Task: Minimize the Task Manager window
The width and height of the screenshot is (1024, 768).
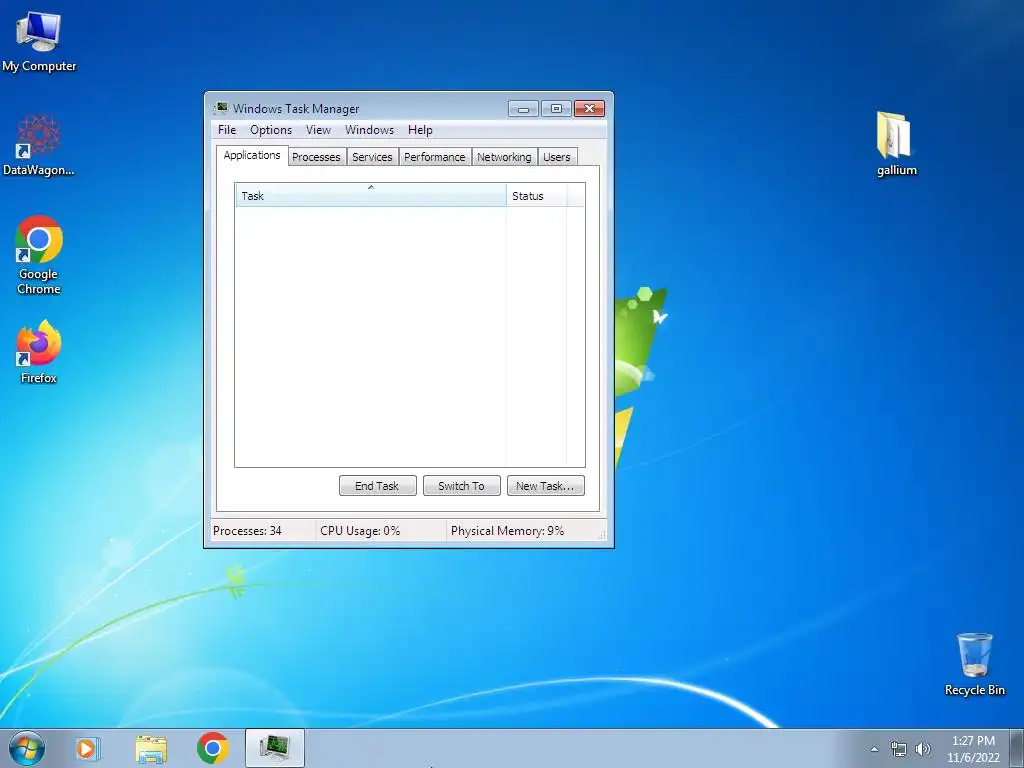Action: coord(523,108)
